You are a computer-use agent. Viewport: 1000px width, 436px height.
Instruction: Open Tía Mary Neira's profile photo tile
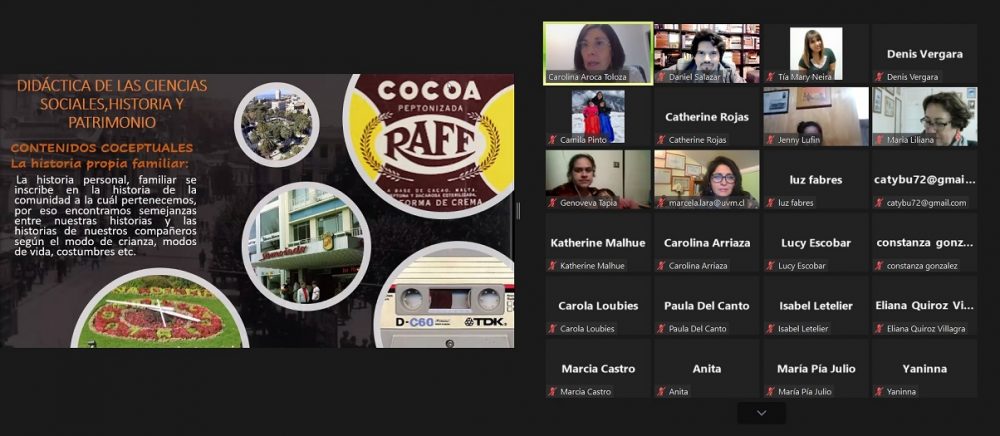tap(816, 54)
